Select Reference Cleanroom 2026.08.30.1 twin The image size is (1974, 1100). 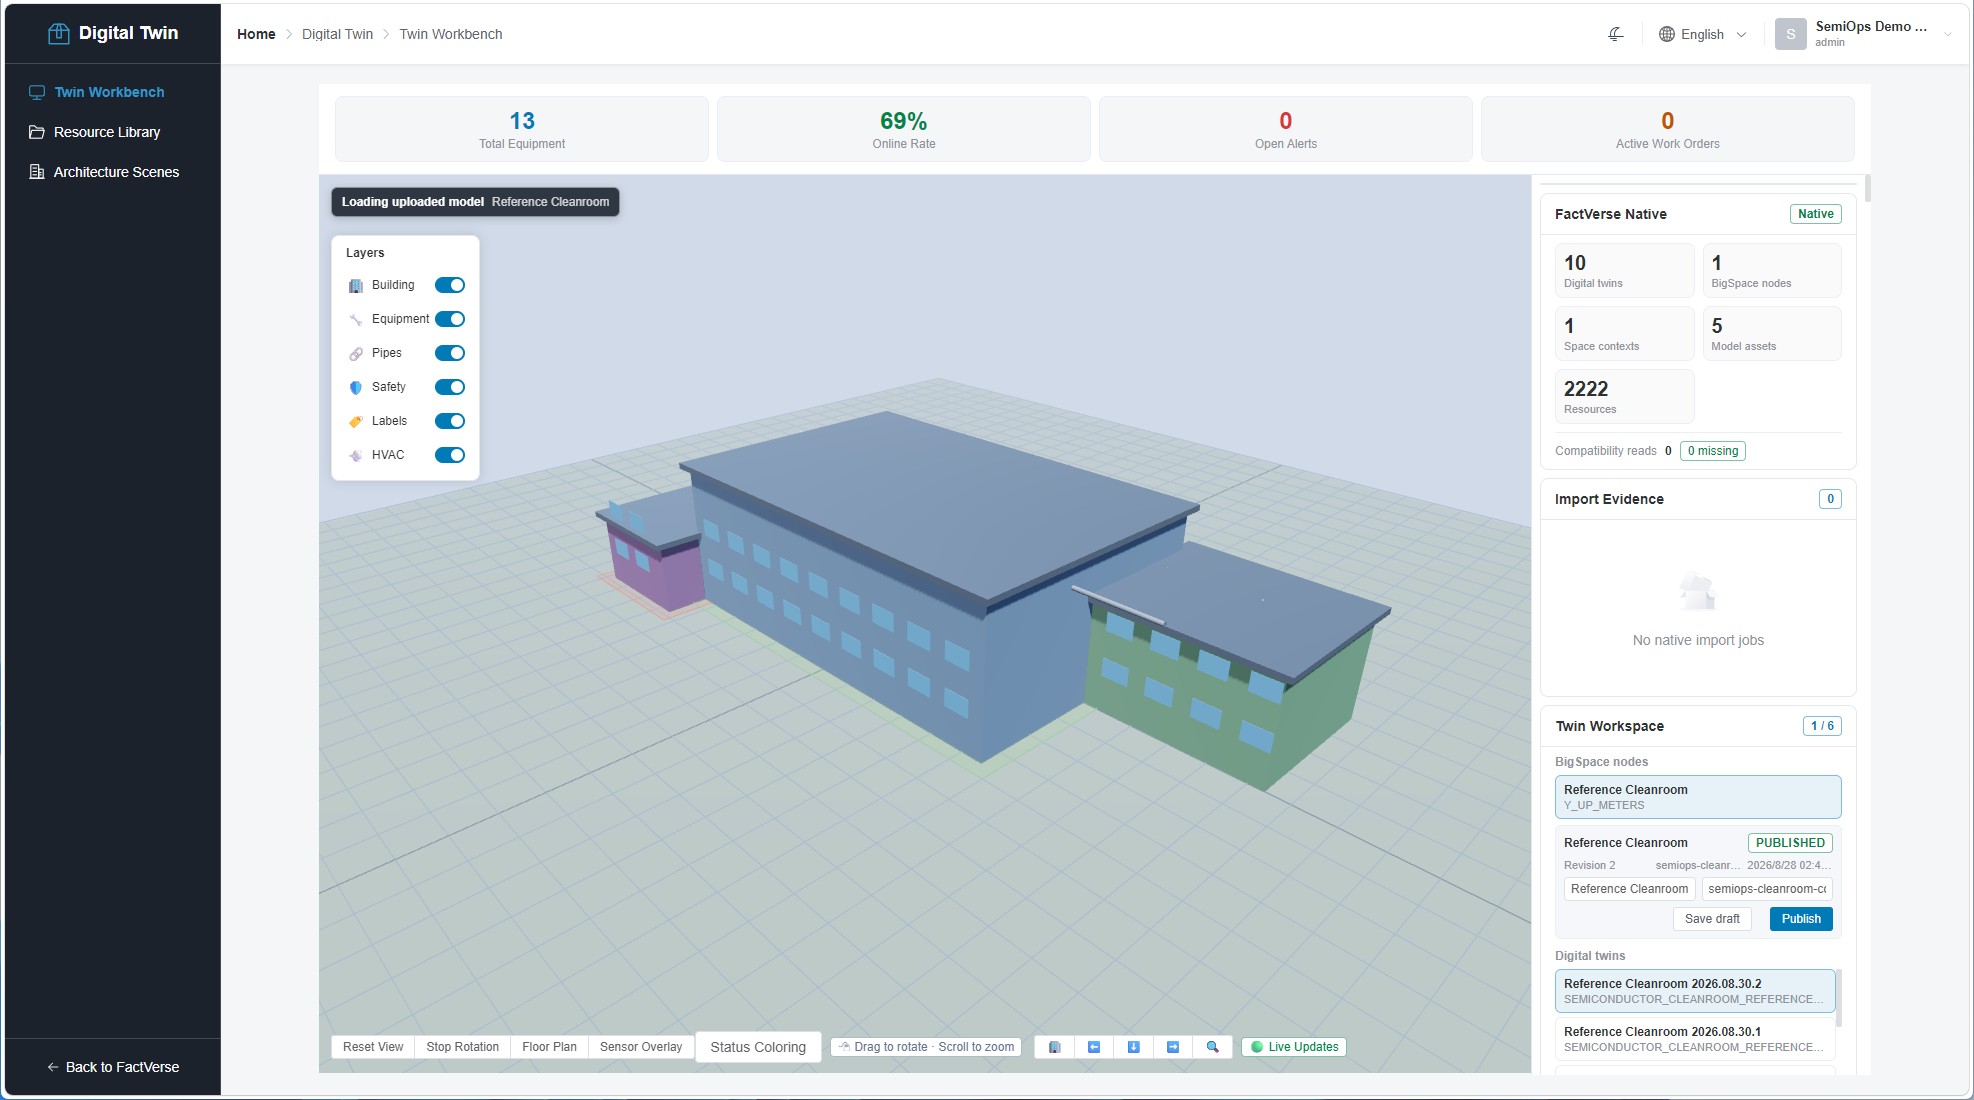pyautogui.click(x=1695, y=1039)
